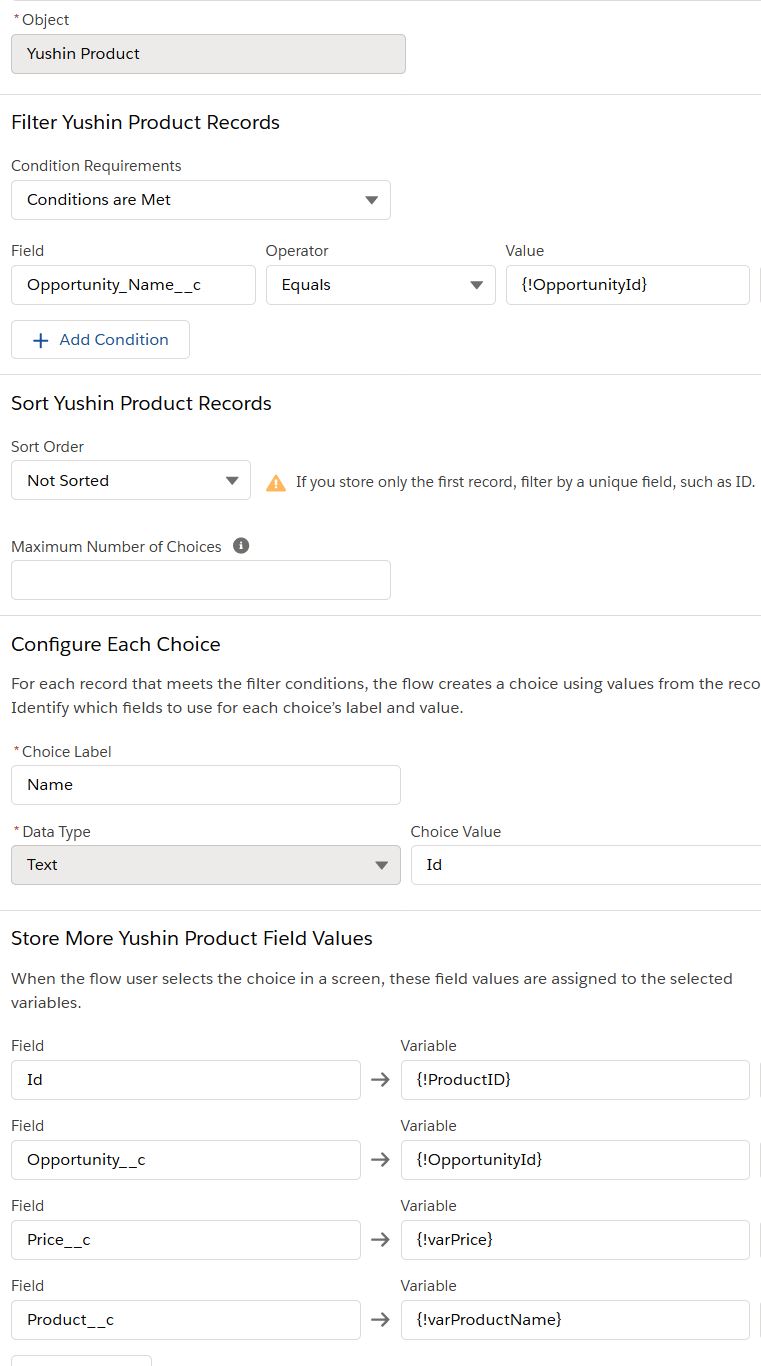Viewport: 761px width, 1366px height.
Task: Open the Condition Requirements dropdown
Action: coord(201,200)
